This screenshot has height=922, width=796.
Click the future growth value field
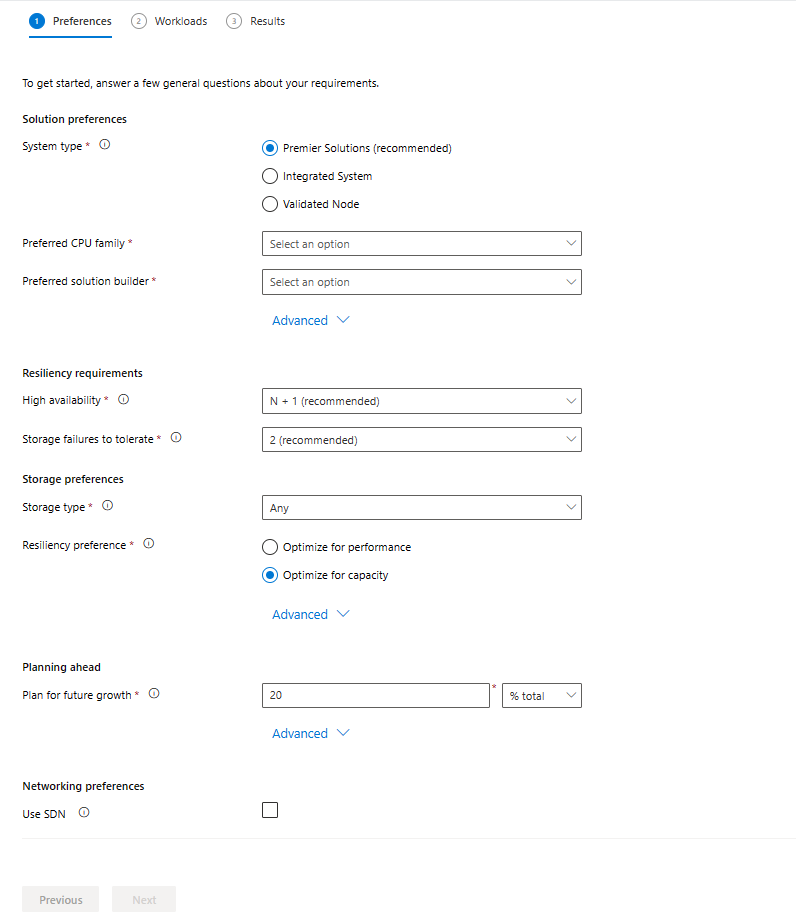[x=375, y=695]
